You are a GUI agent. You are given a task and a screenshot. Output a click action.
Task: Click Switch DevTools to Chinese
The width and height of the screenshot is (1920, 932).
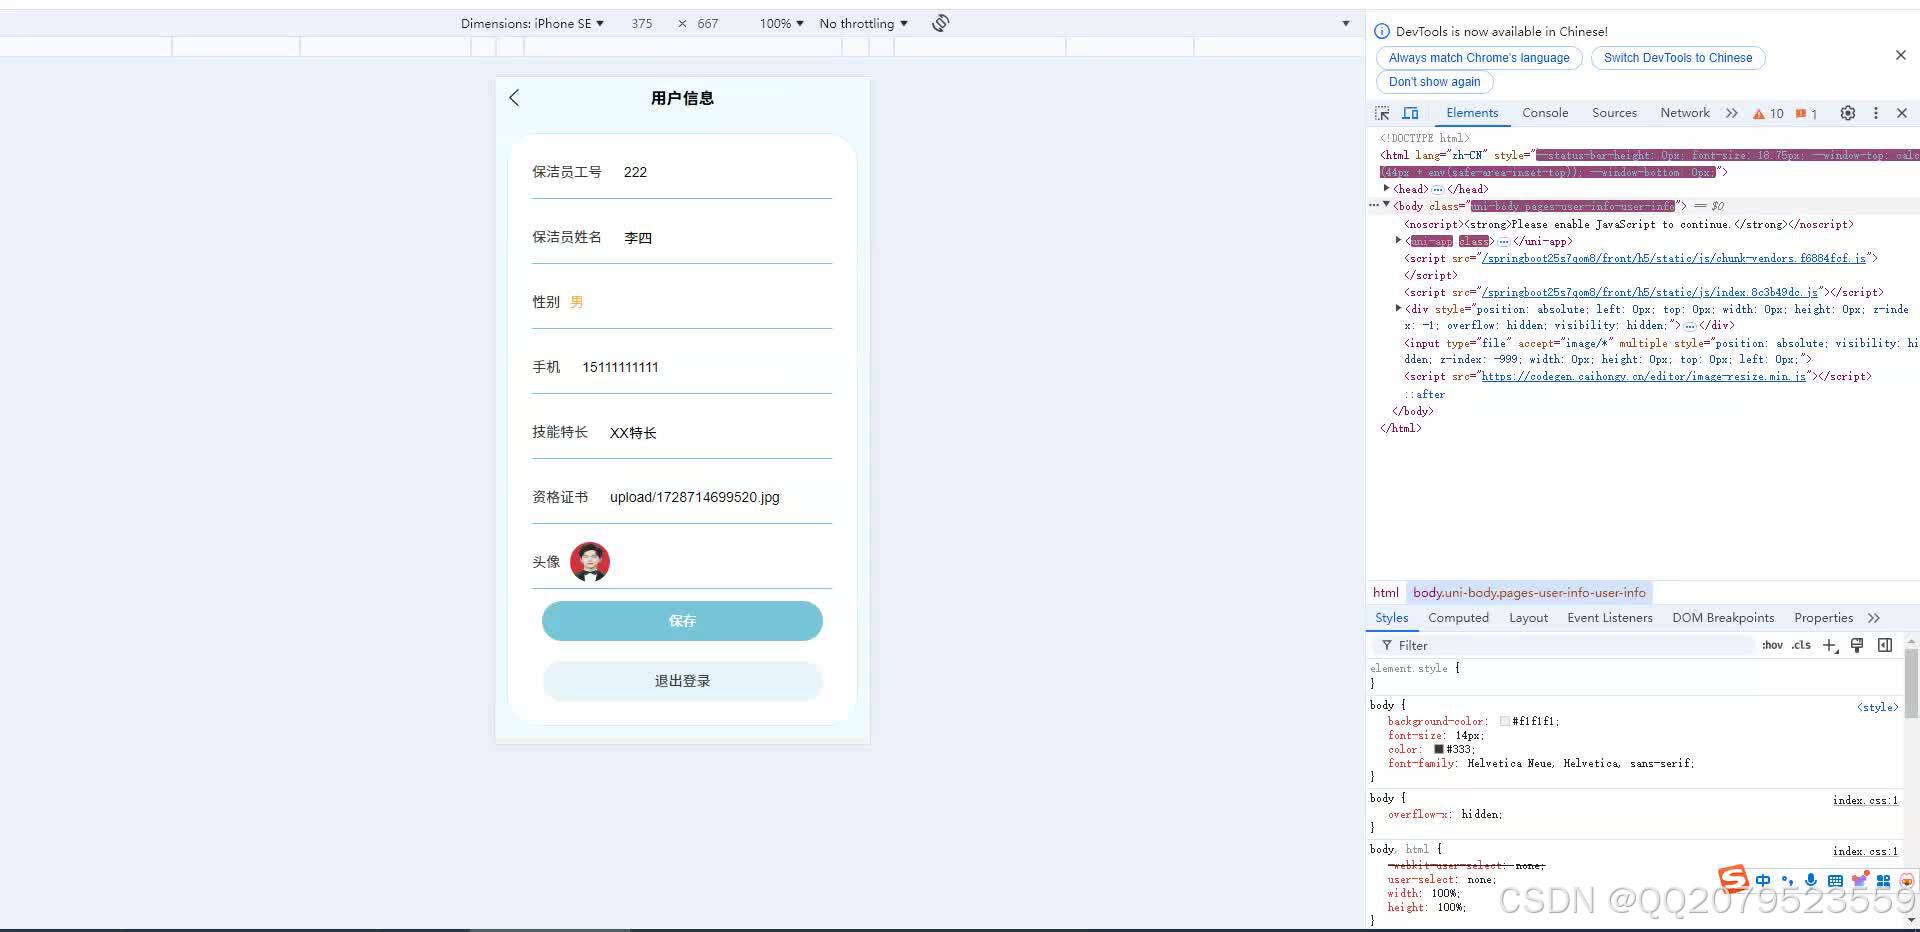[1678, 58]
